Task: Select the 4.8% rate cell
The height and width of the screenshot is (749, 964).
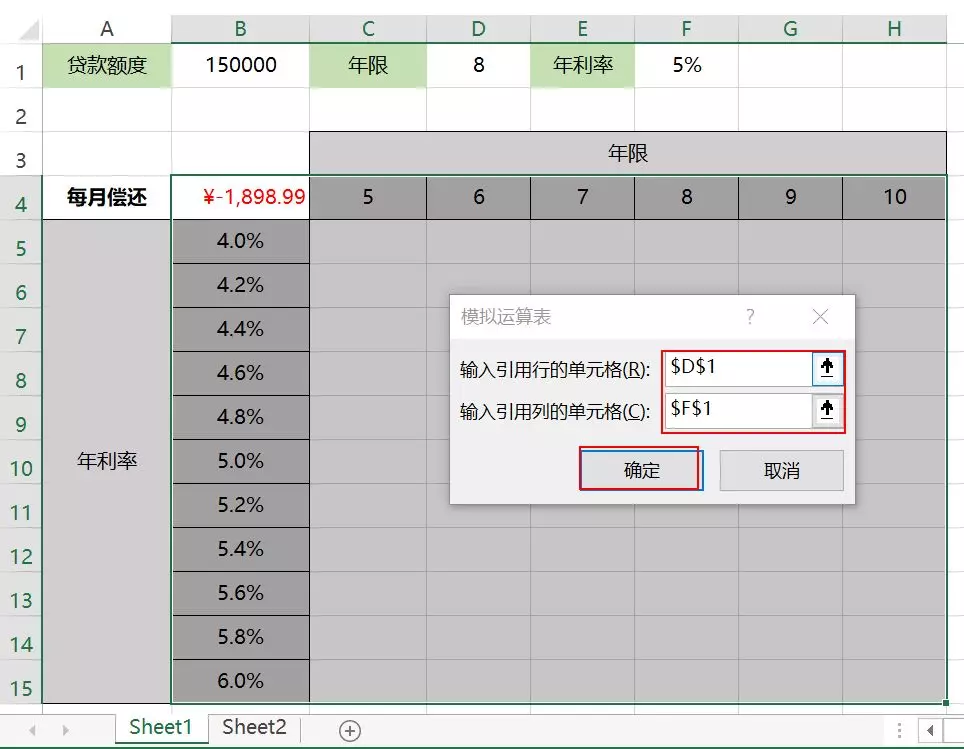Action: click(x=240, y=417)
